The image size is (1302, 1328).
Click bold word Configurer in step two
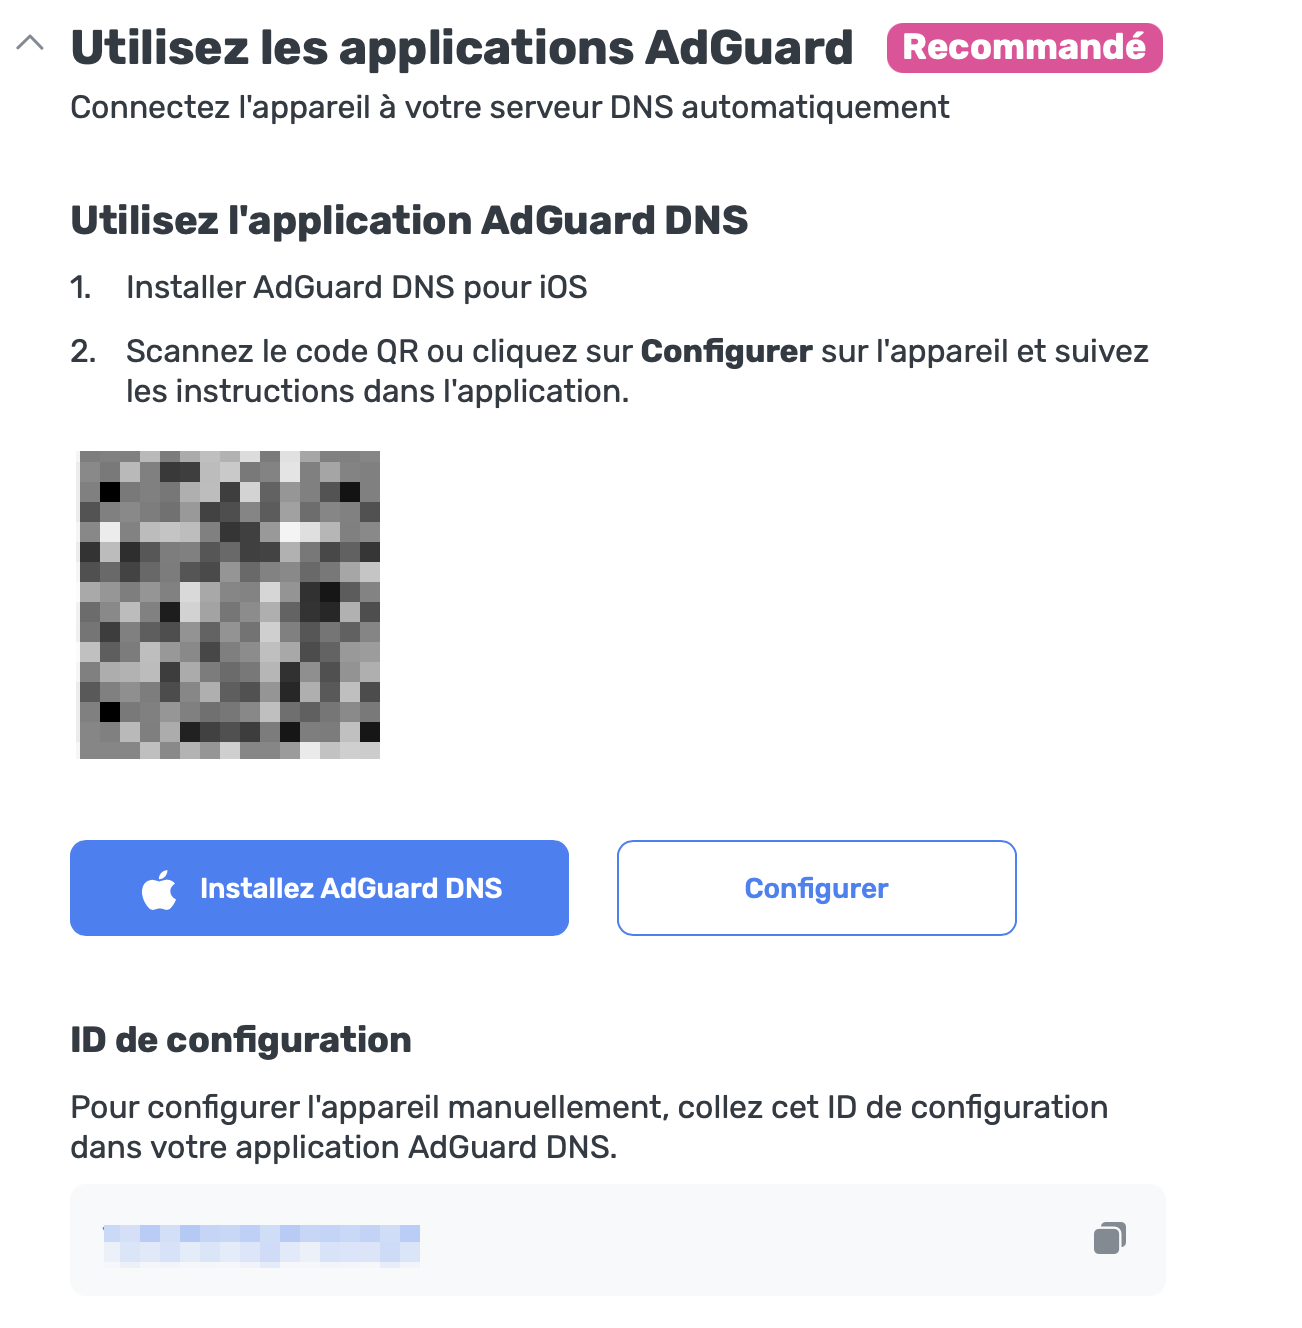tap(726, 352)
